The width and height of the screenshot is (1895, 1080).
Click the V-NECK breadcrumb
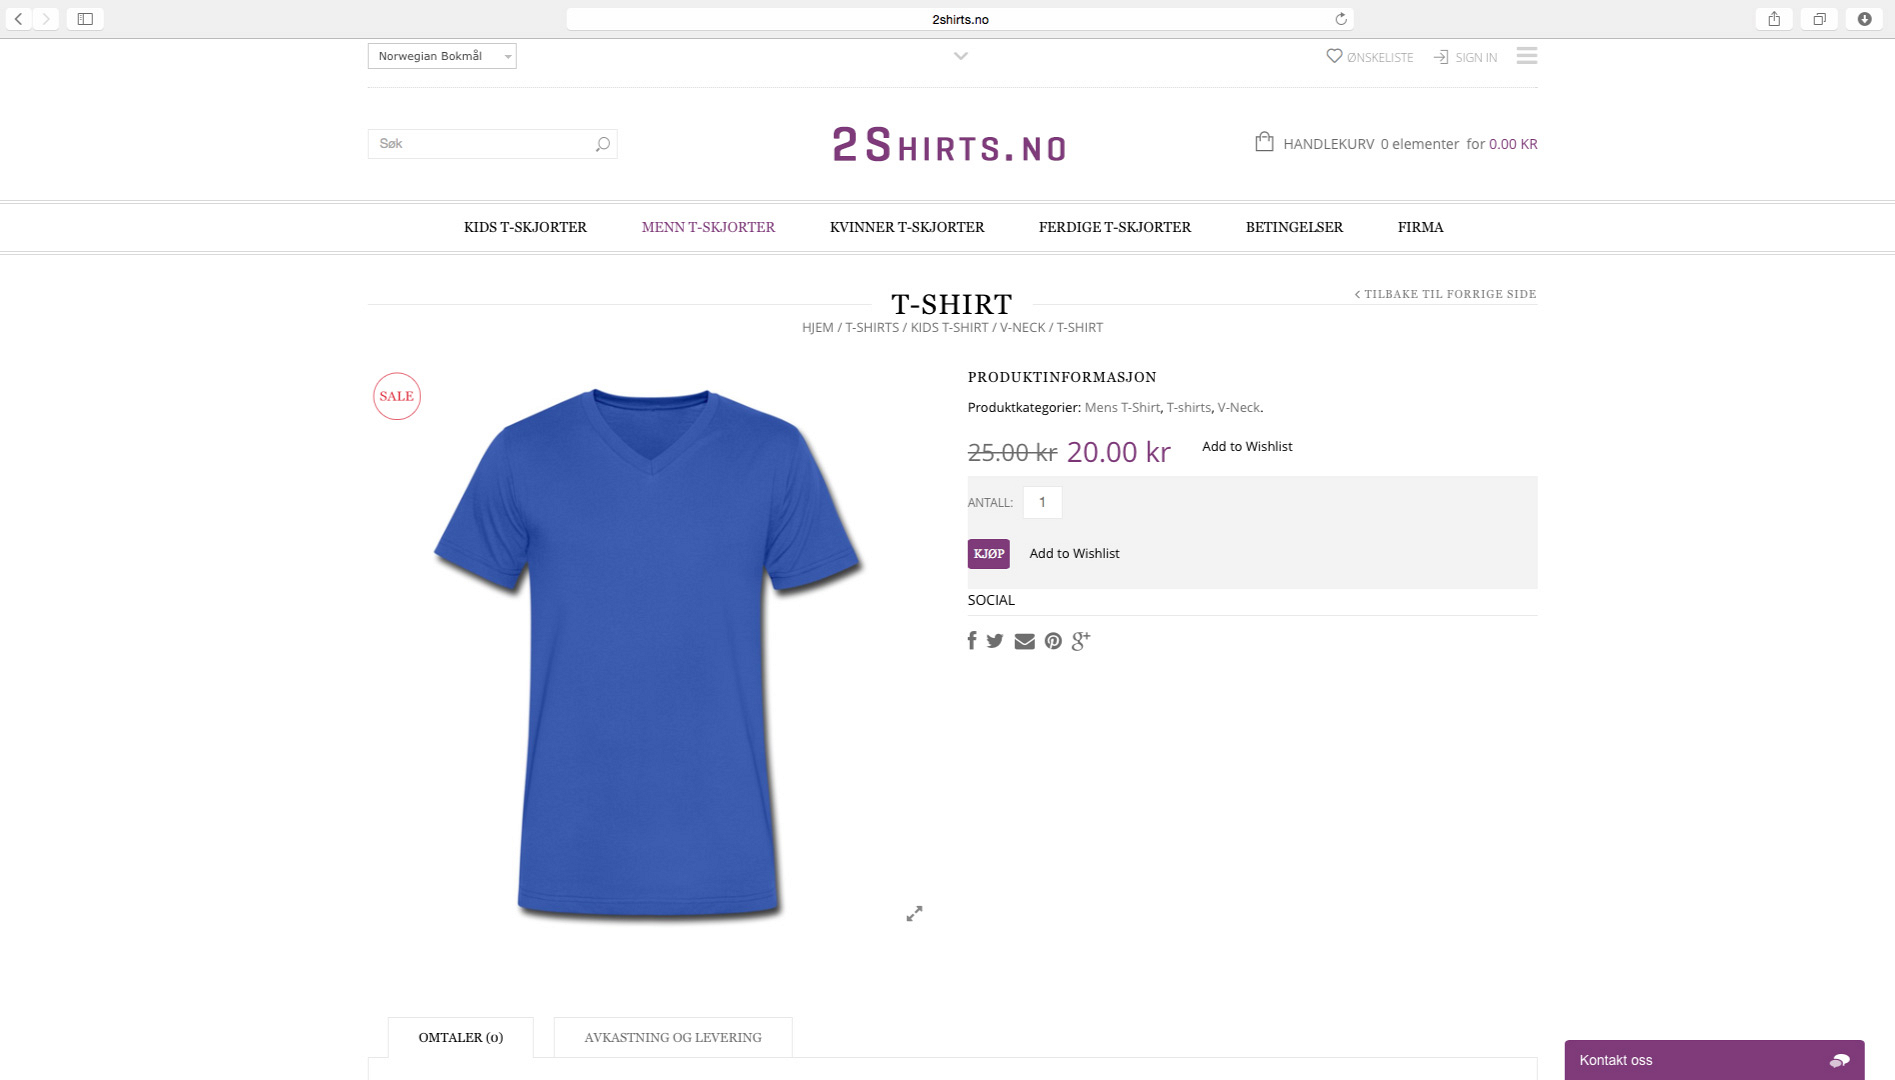point(1022,328)
